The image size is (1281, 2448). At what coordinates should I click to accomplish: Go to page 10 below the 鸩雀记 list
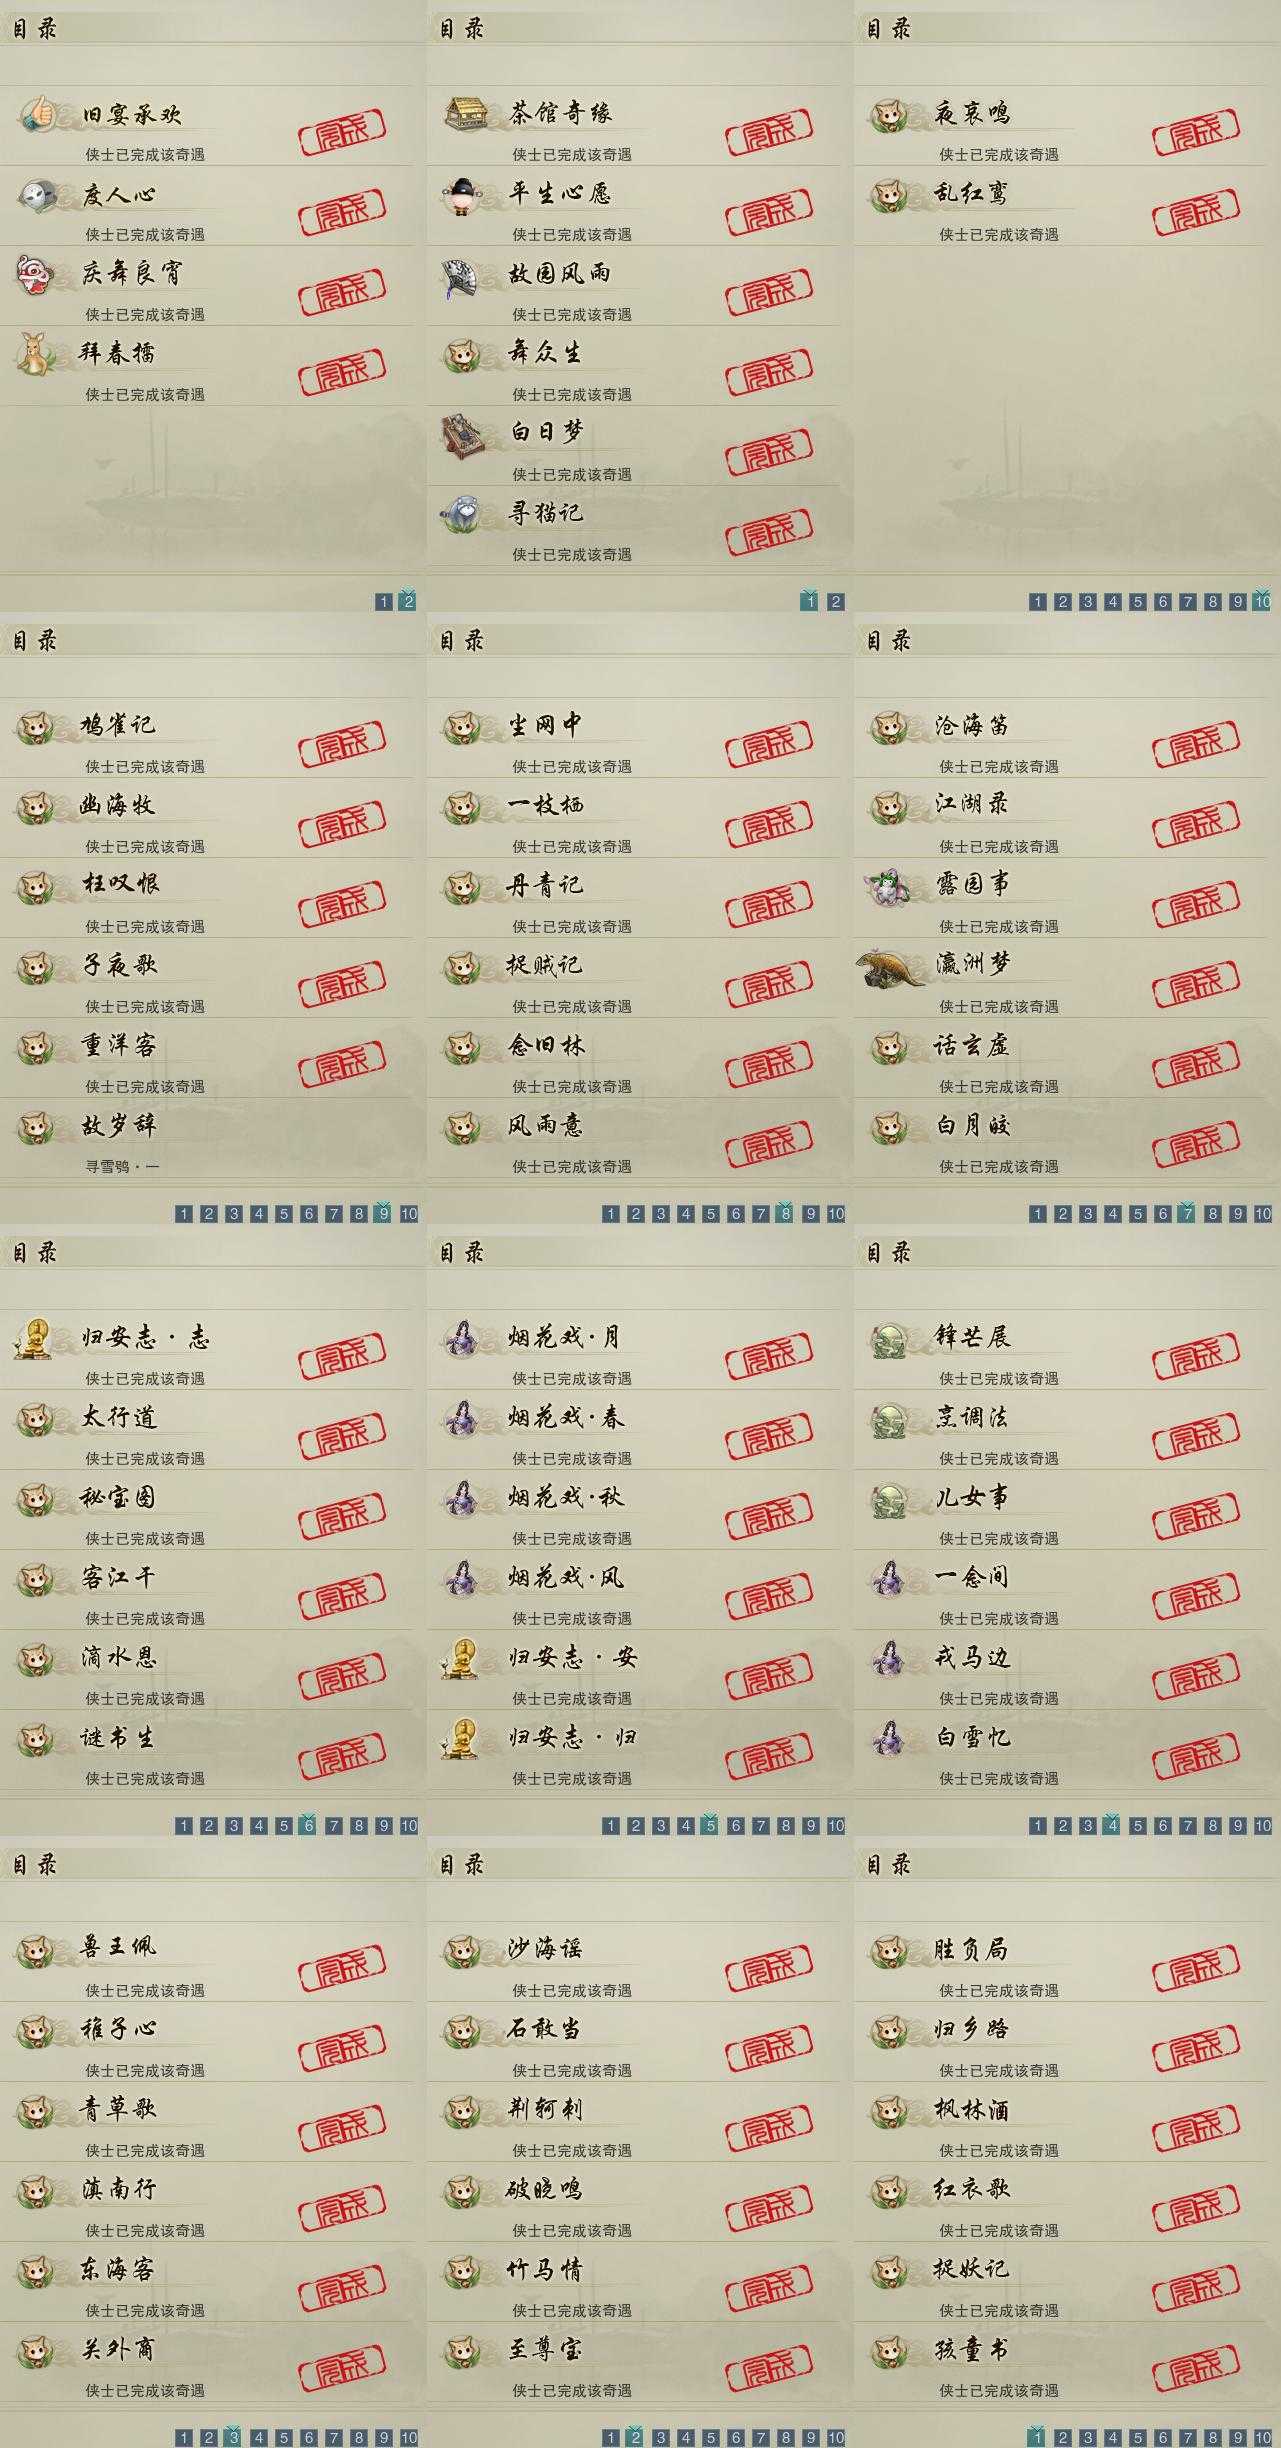(x=409, y=1214)
